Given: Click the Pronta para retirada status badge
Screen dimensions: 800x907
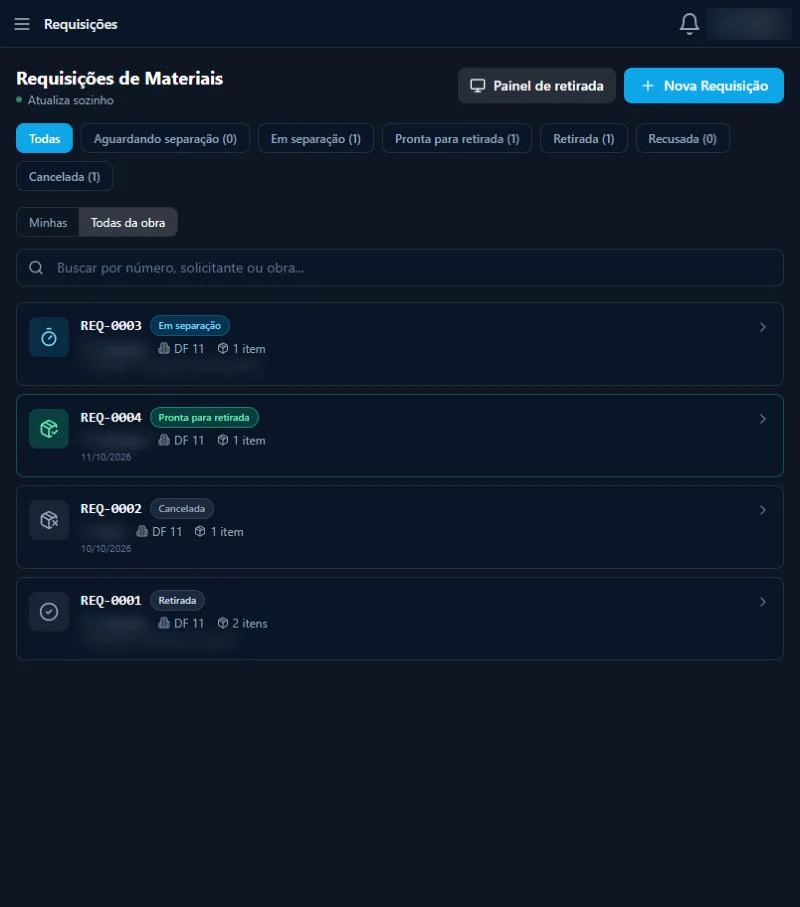Looking at the screenshot, I should [x=204, y=417].
